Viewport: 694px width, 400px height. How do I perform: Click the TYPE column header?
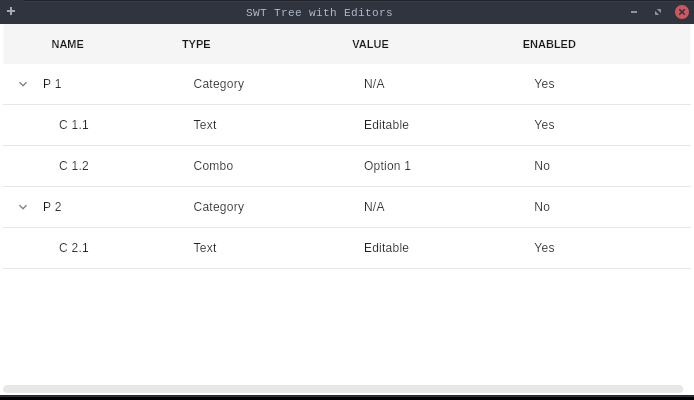[196, 44]
